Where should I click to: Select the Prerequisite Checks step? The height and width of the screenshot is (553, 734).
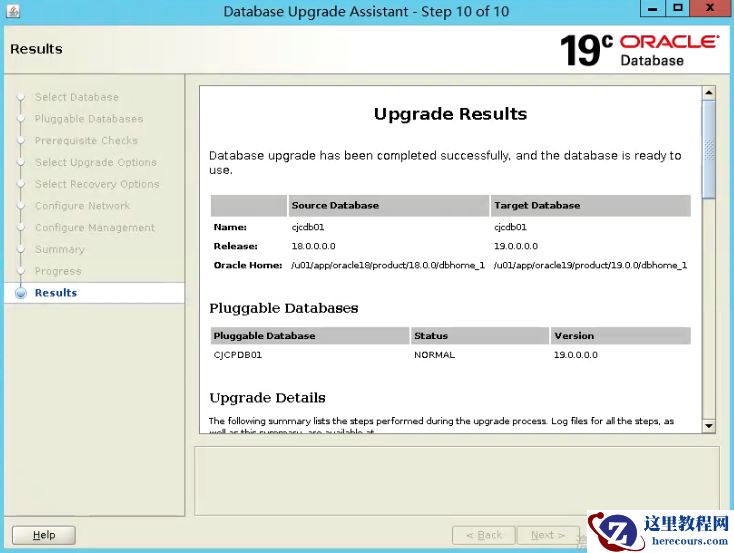[x=86, y=140]
